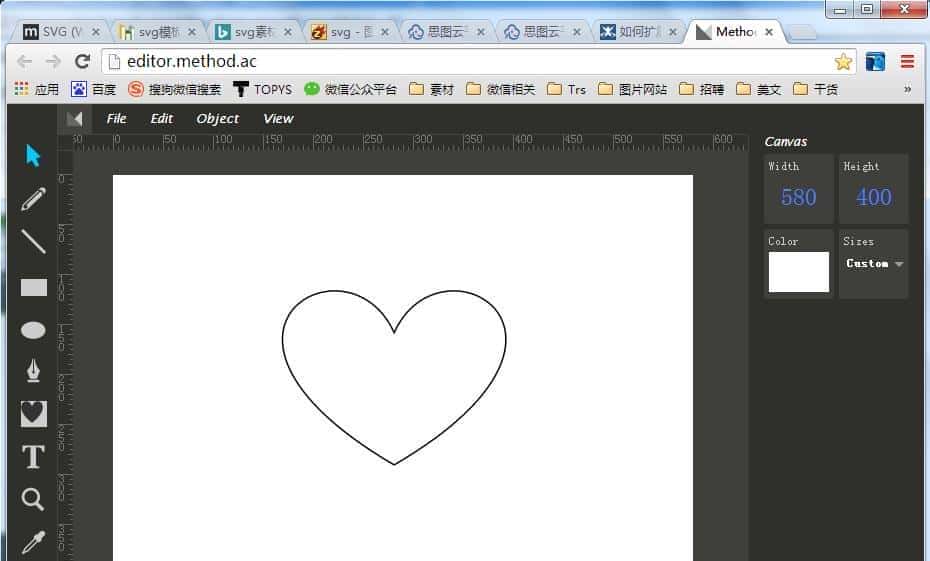Image resolution: width=930 pixels, height=561 pixels.
Task: Open the View menu
Action: [278, 118]
